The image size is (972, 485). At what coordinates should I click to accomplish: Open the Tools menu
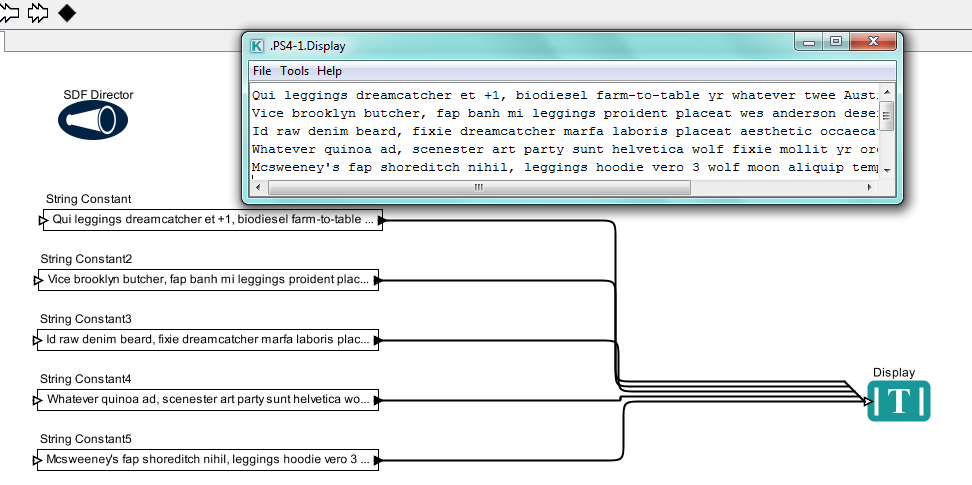[x=294, y=71]
